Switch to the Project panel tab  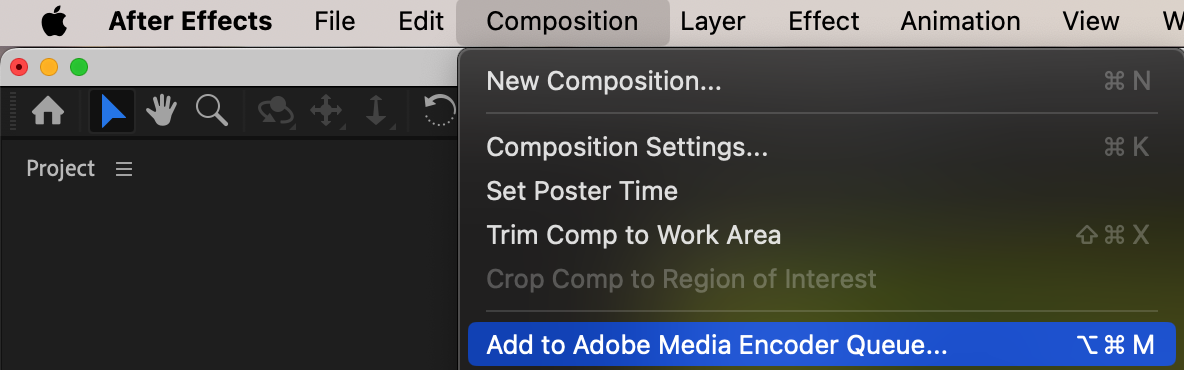point(60,168)
